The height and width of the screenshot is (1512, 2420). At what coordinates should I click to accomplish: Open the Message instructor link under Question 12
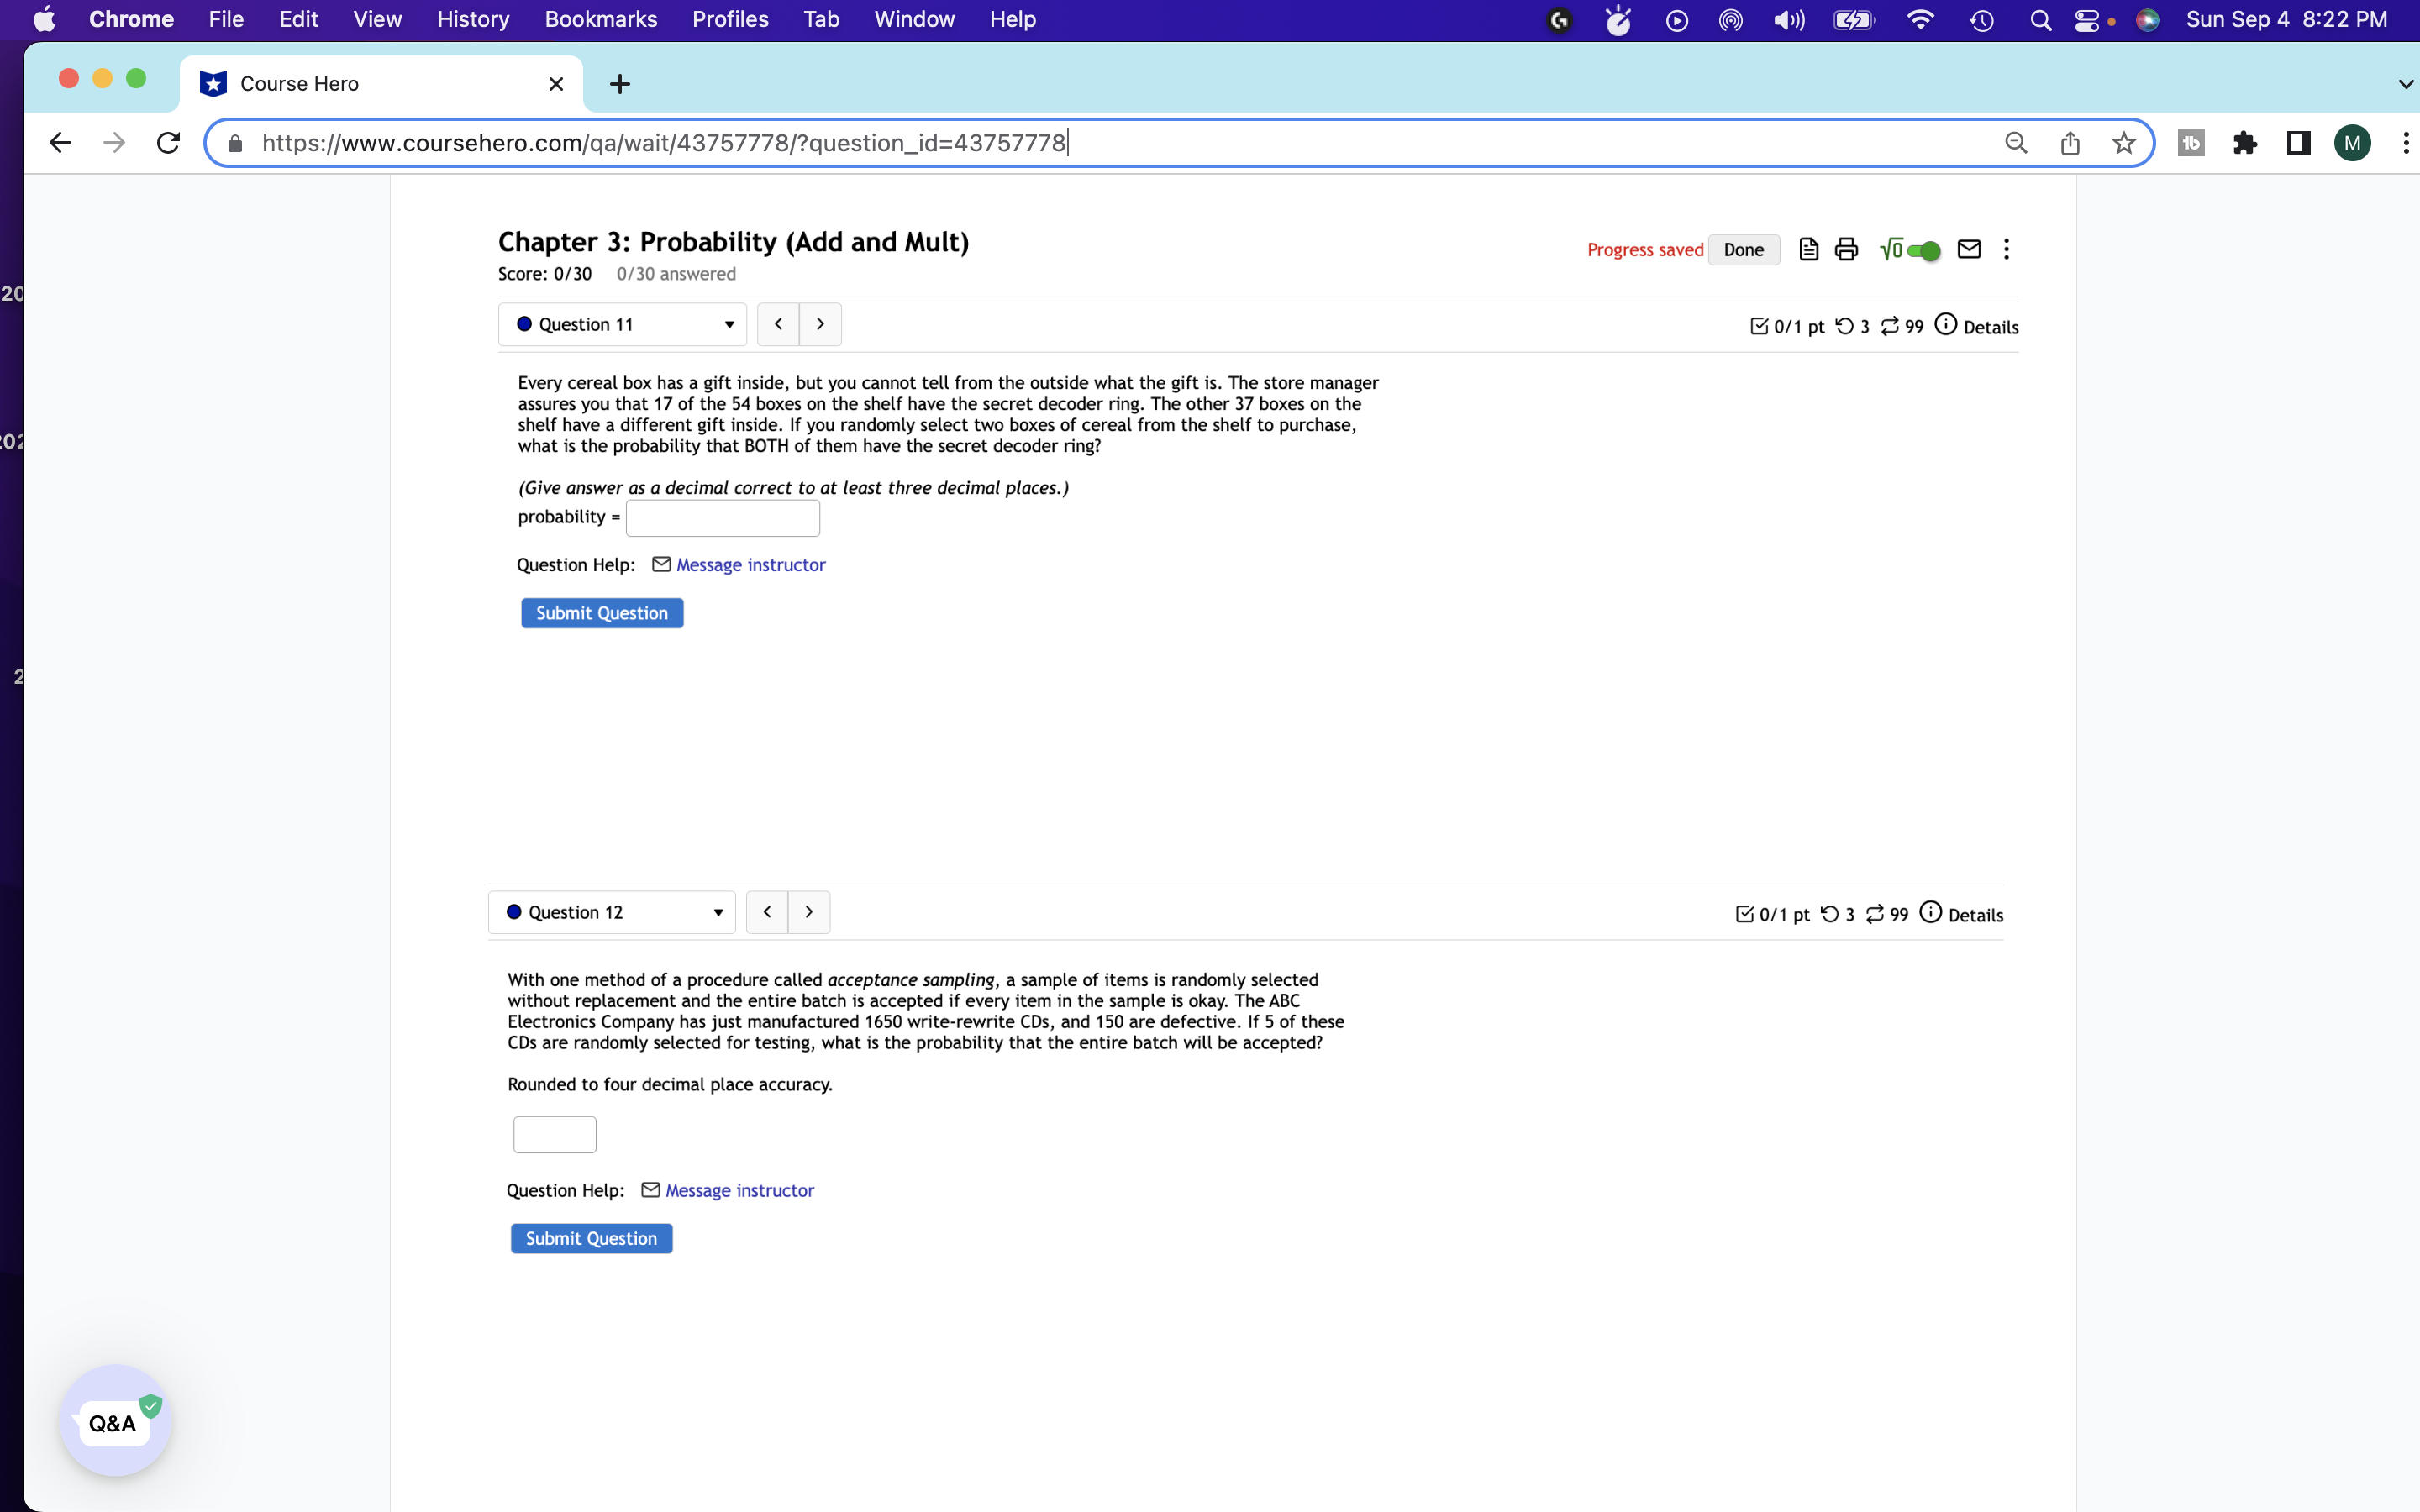pyautogui.click(x=738, y=1190)
